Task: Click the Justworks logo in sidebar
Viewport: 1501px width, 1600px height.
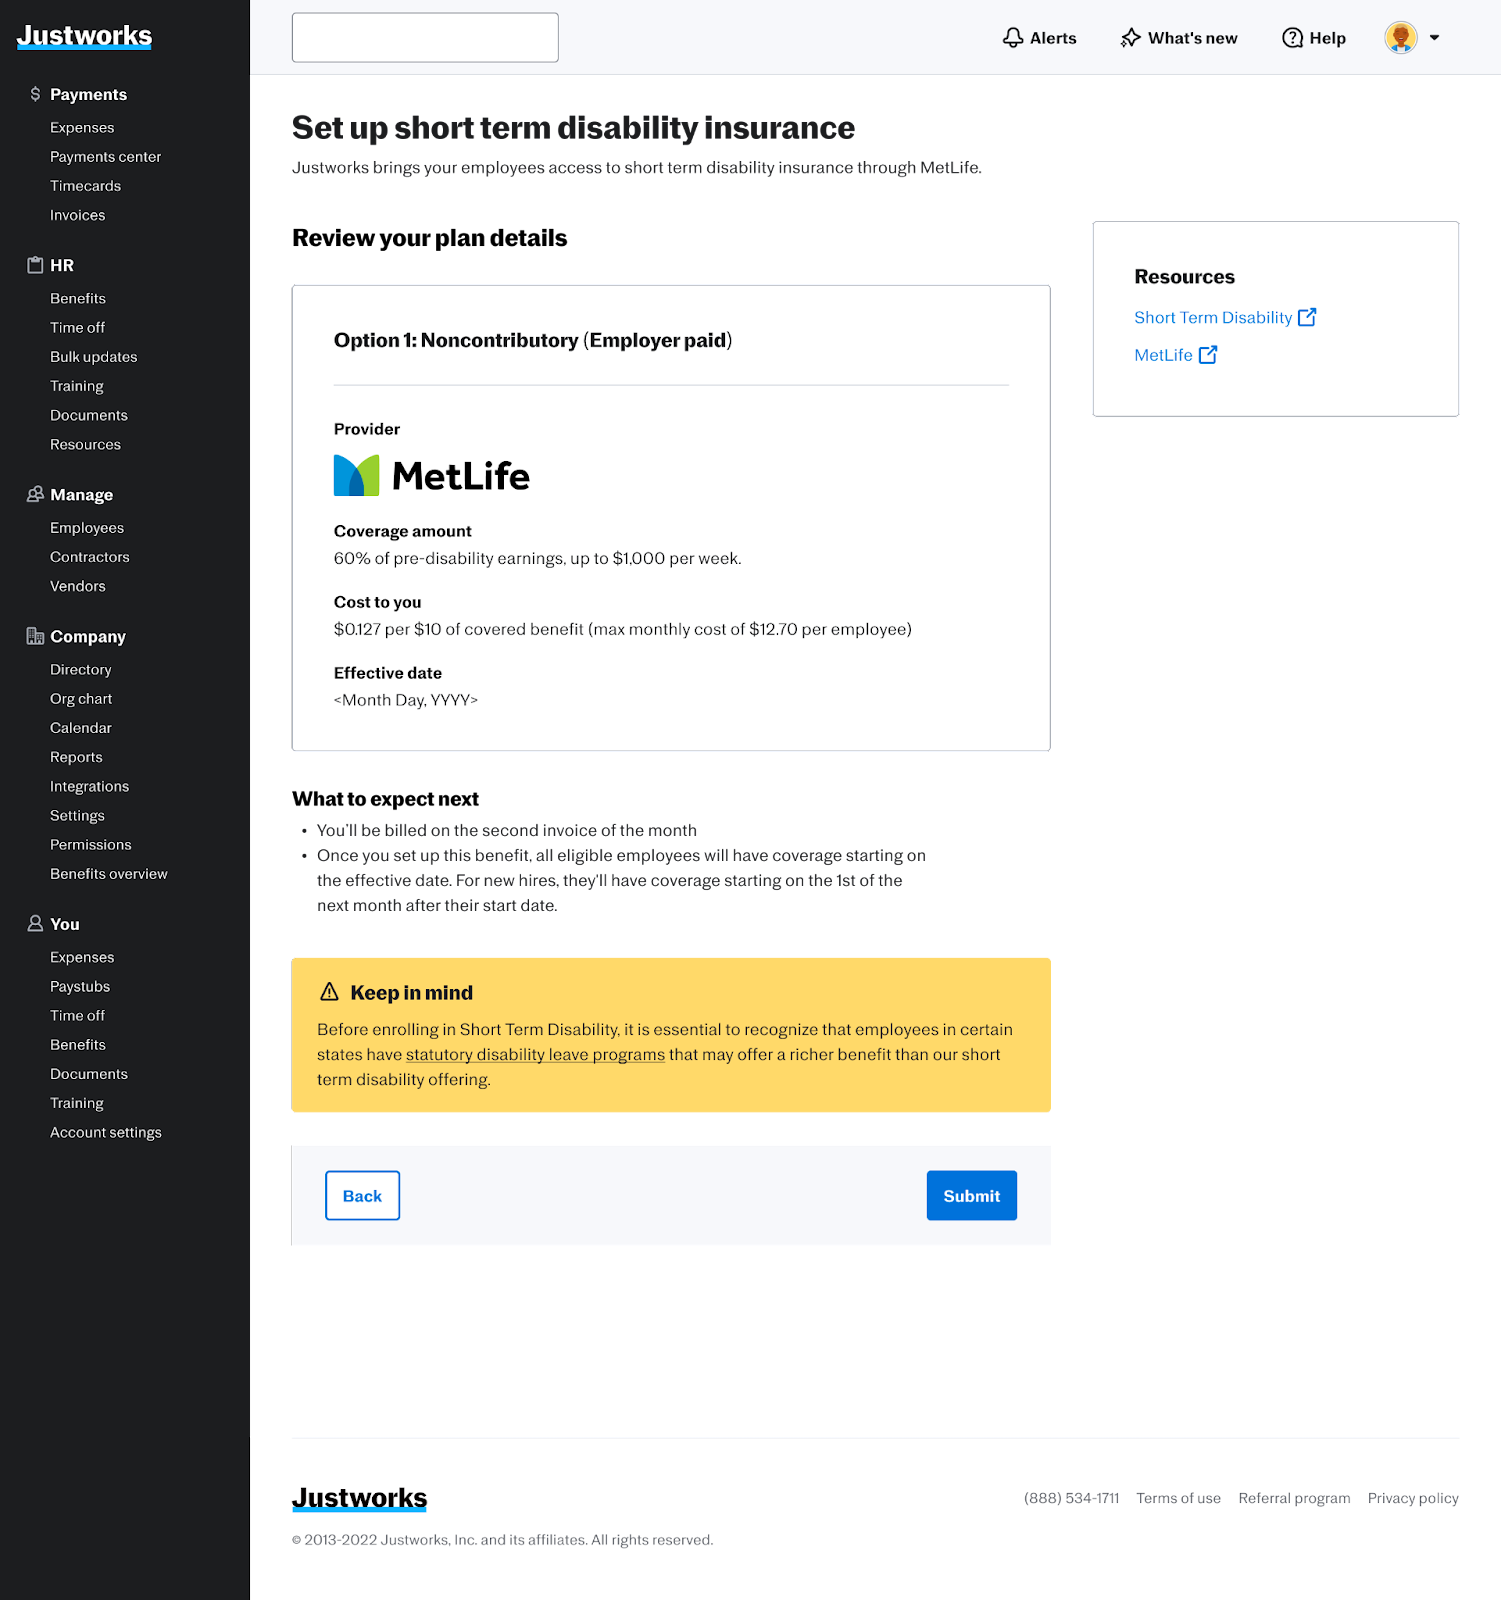Action: (84, 36)
